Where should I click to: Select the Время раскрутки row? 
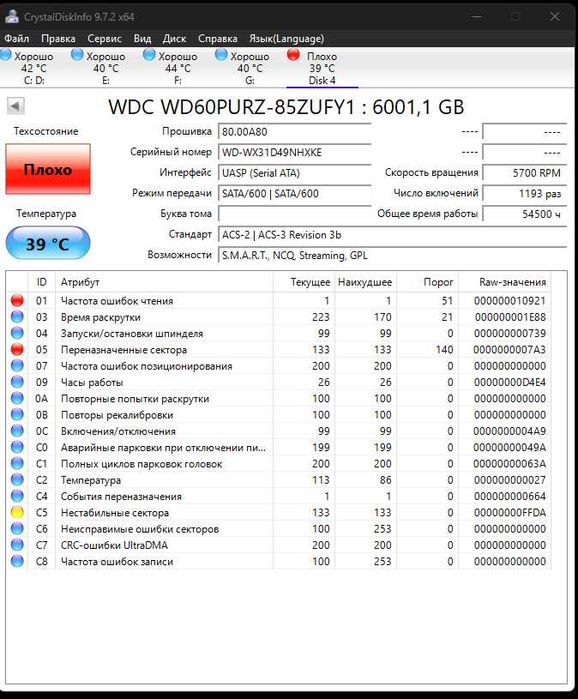coord(279,317)
